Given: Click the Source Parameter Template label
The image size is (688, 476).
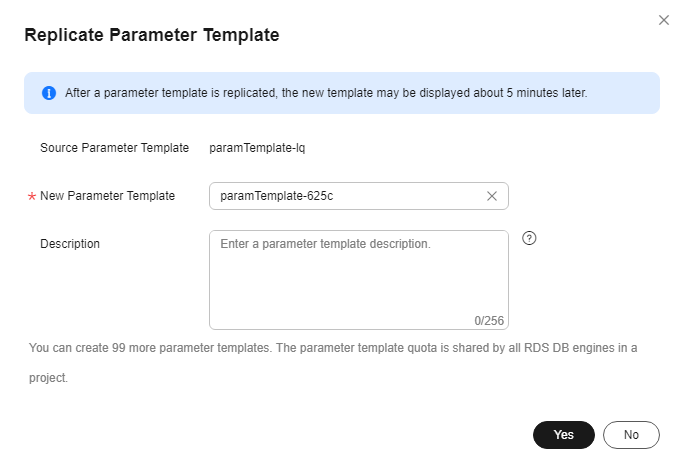Looking at the screenshot, I should tap(114, 147).
